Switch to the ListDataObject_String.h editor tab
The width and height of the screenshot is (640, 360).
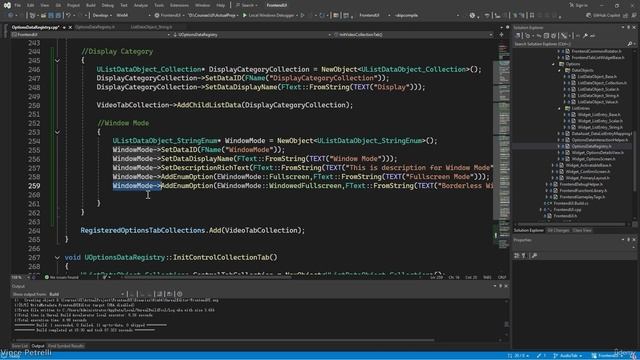tap(151, 27)
